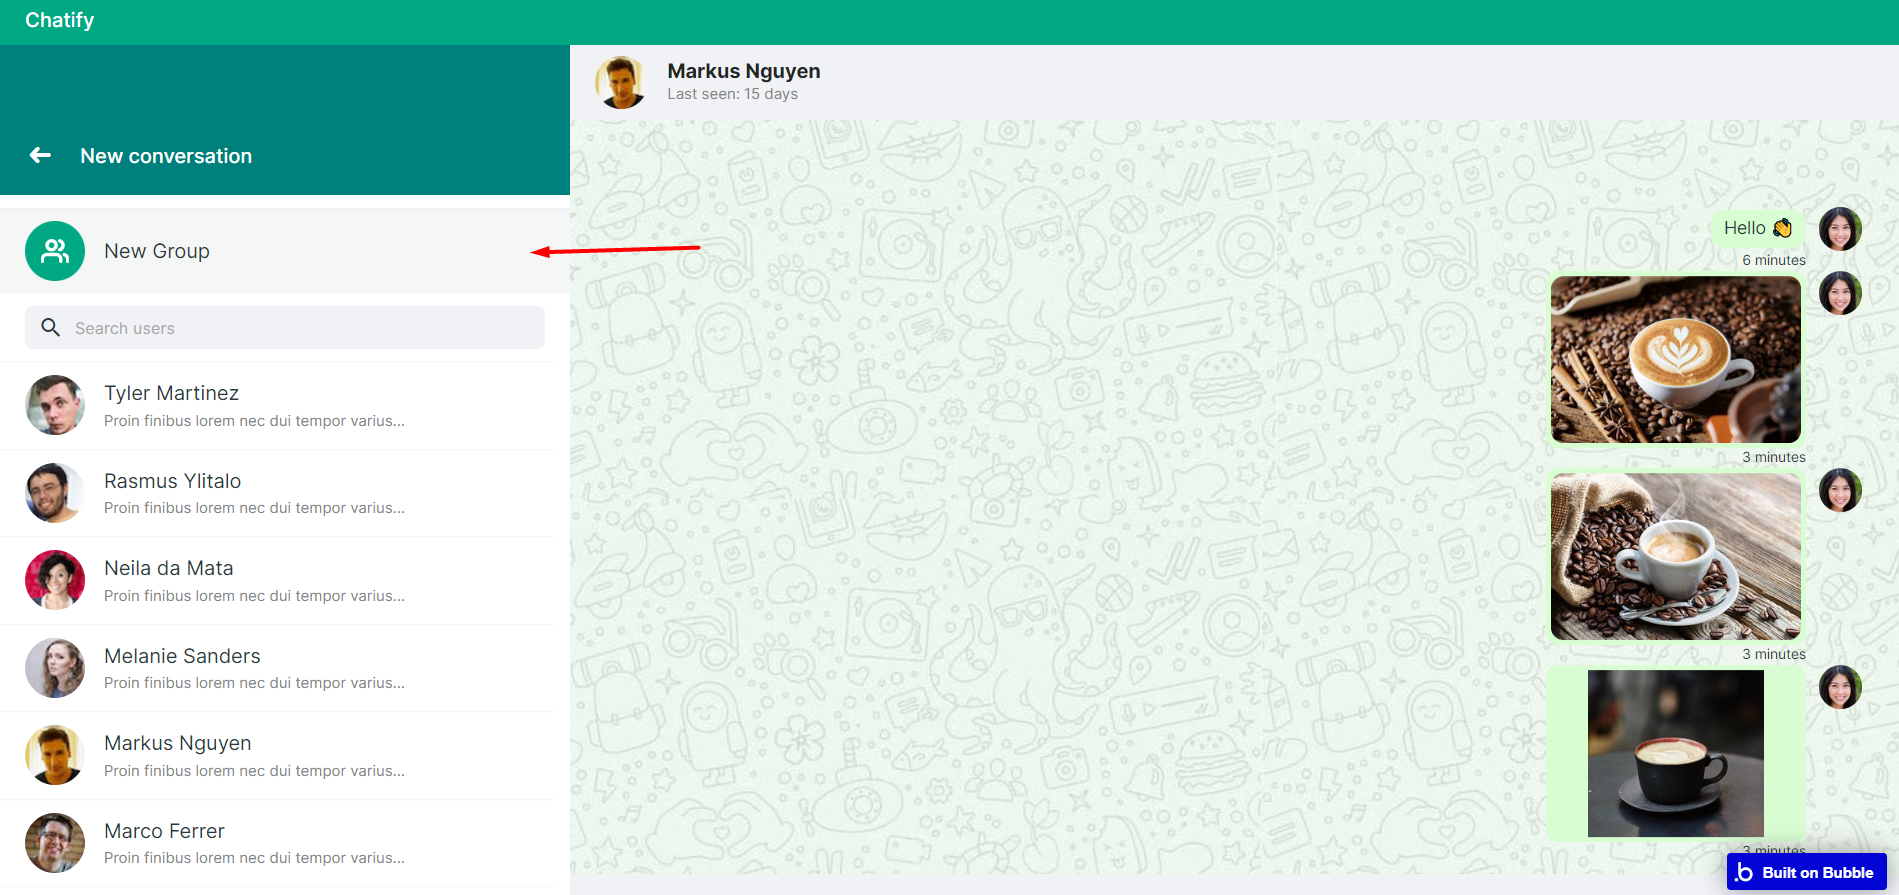
Task: Click the search magnifier icon
Action: [50, 327]
